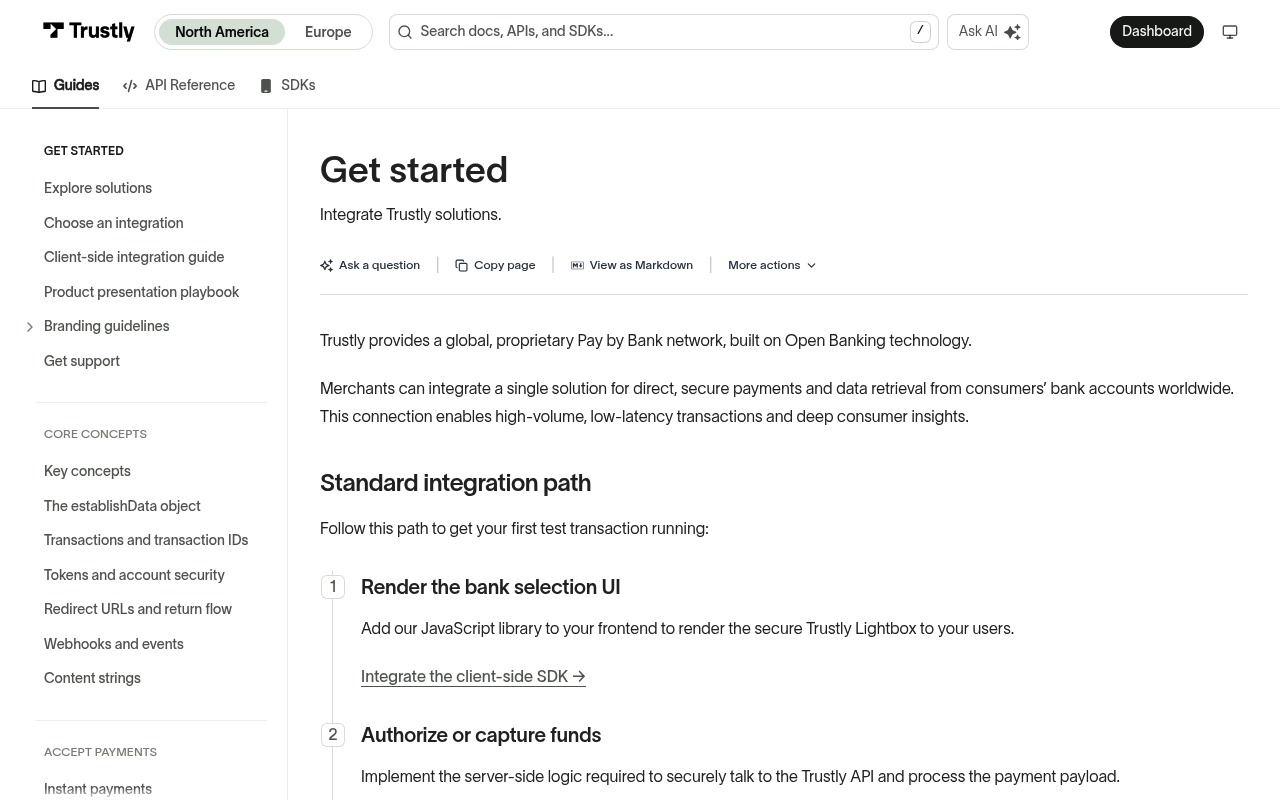Click the monitor theme icon
Viewport: 1280px width, 800px height.
point(1230,33)
